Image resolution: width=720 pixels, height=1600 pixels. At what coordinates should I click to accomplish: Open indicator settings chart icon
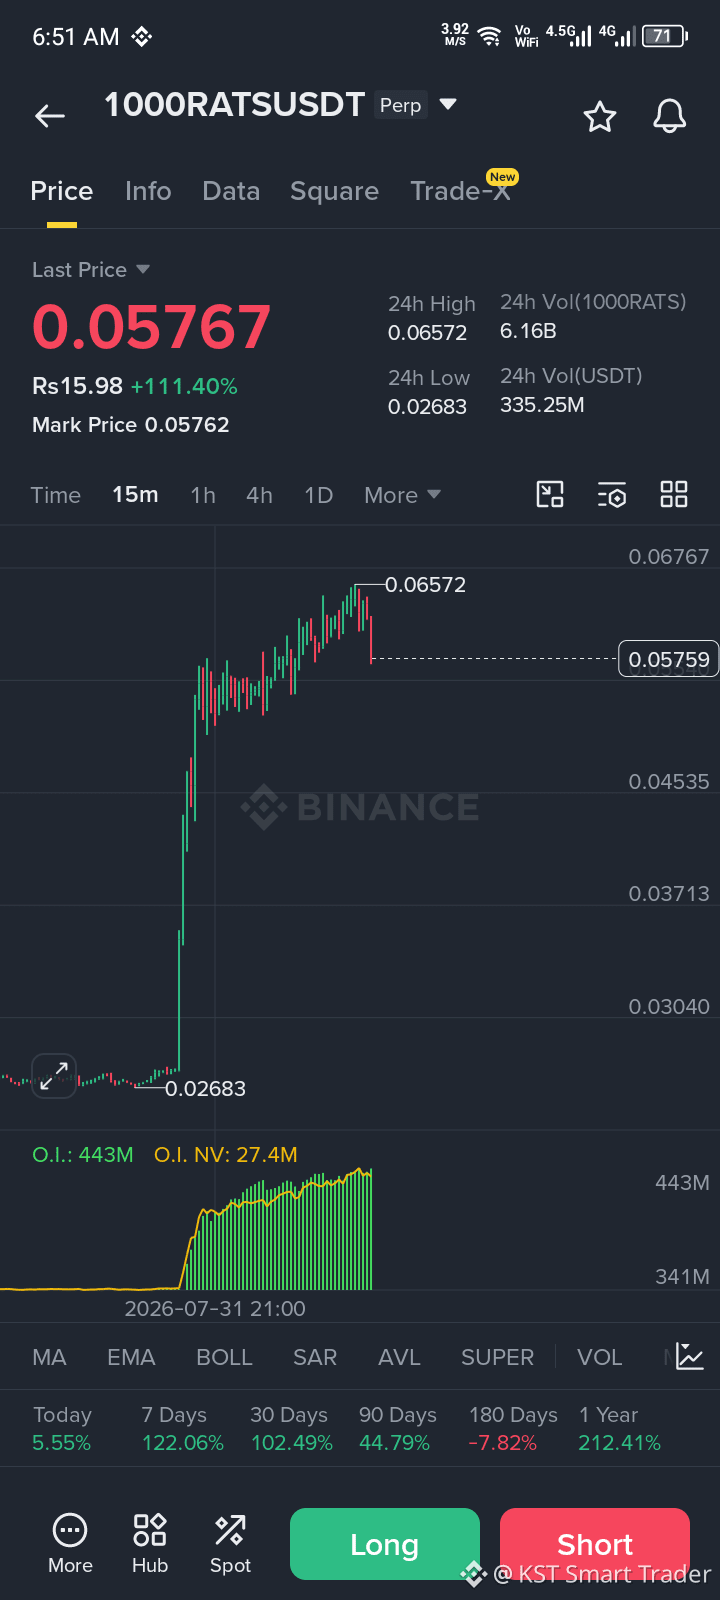[690, 1356]
